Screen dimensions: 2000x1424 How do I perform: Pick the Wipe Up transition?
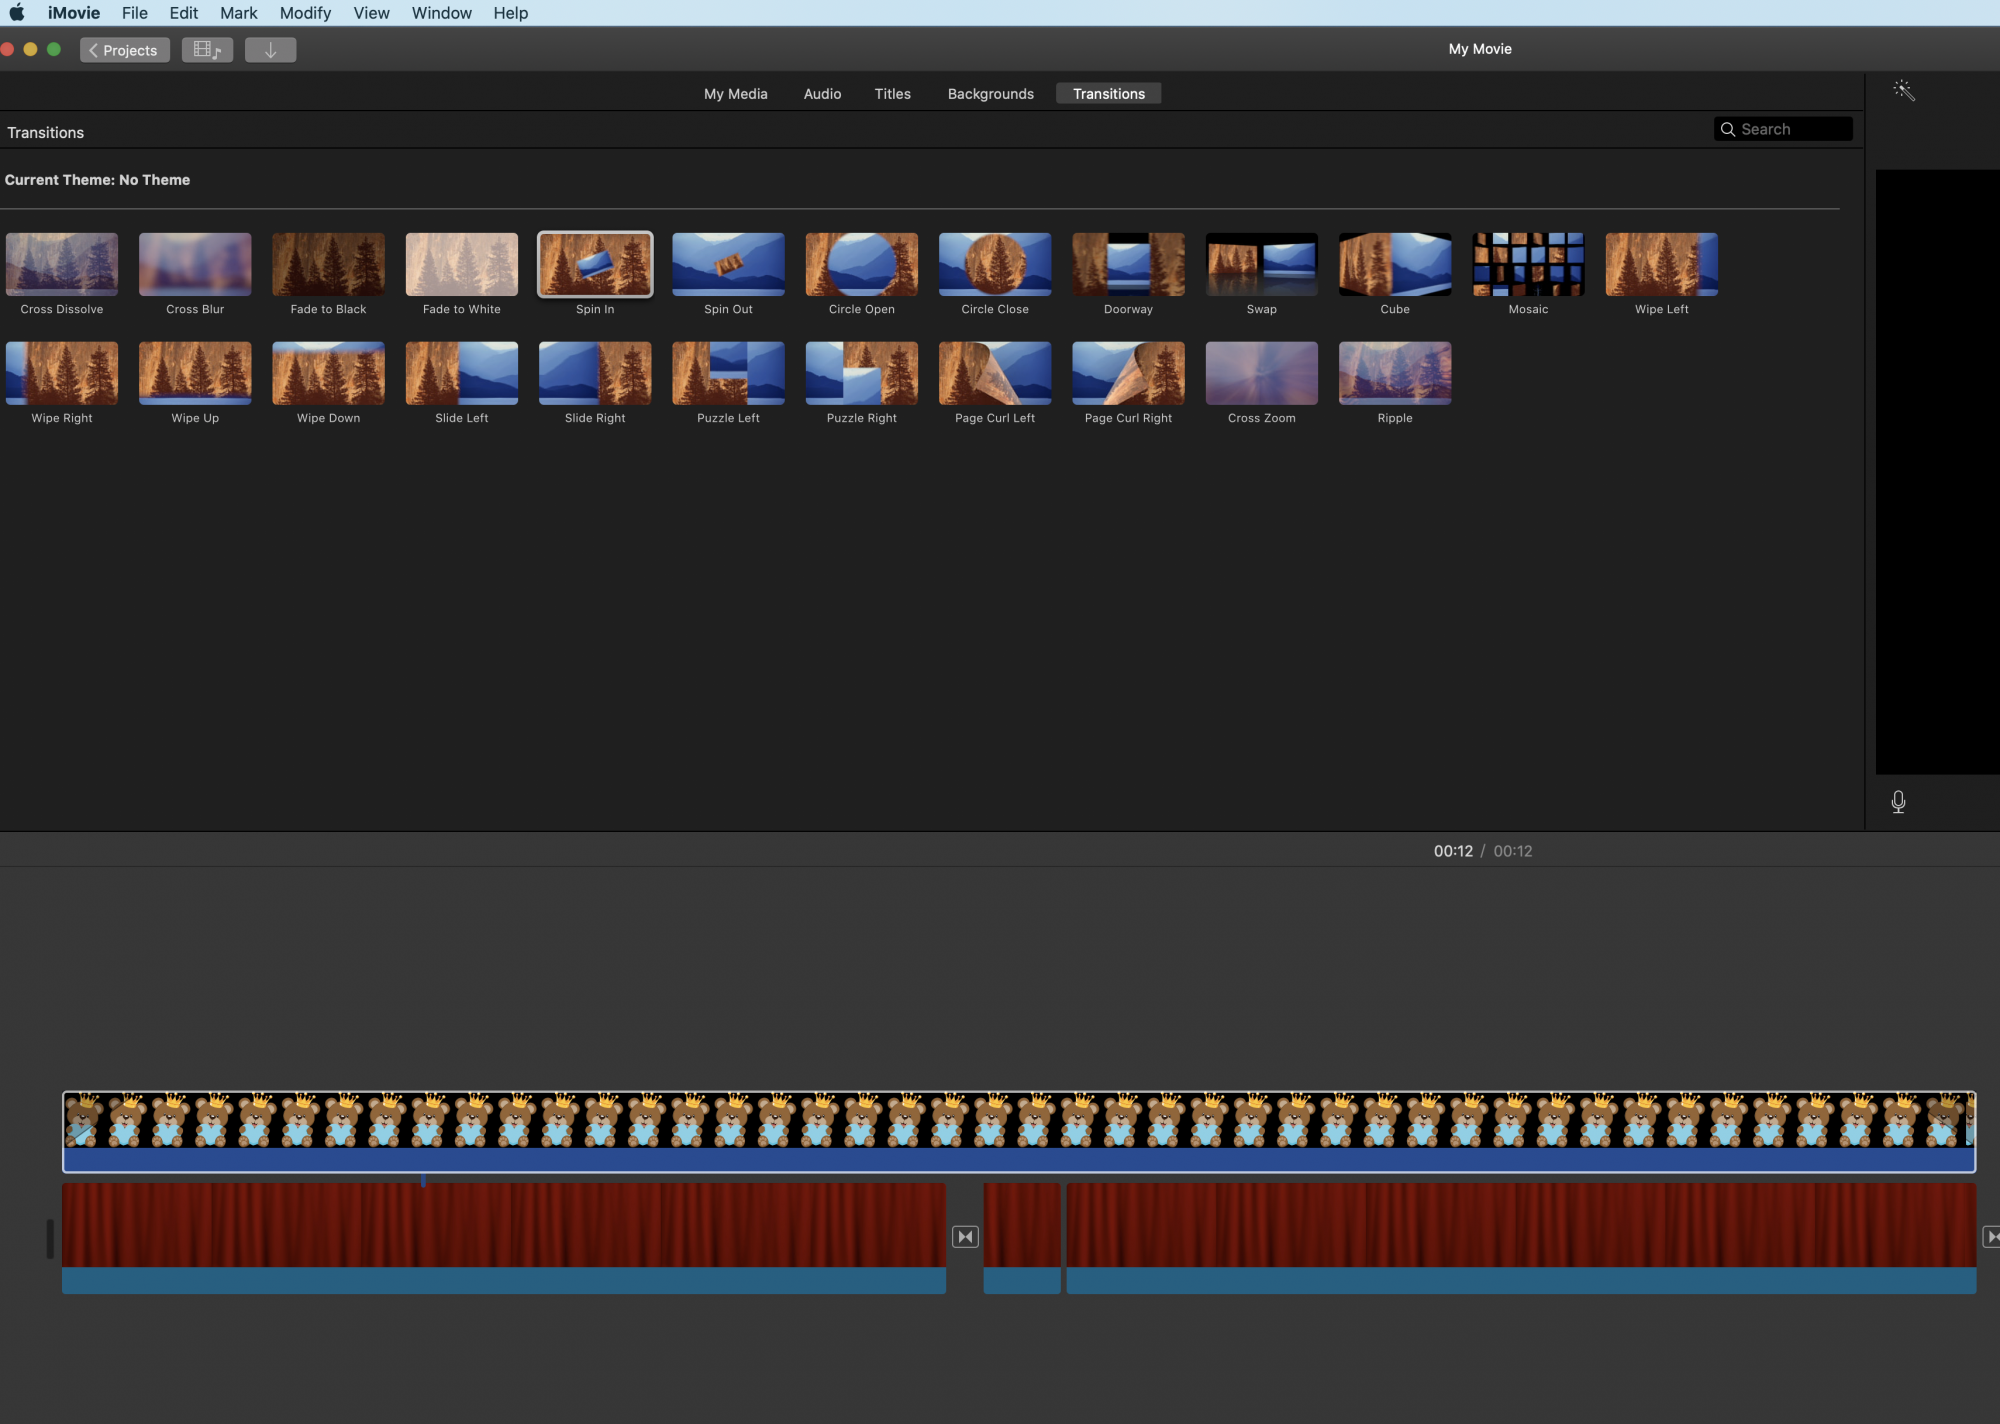click(x=195, y=373)
